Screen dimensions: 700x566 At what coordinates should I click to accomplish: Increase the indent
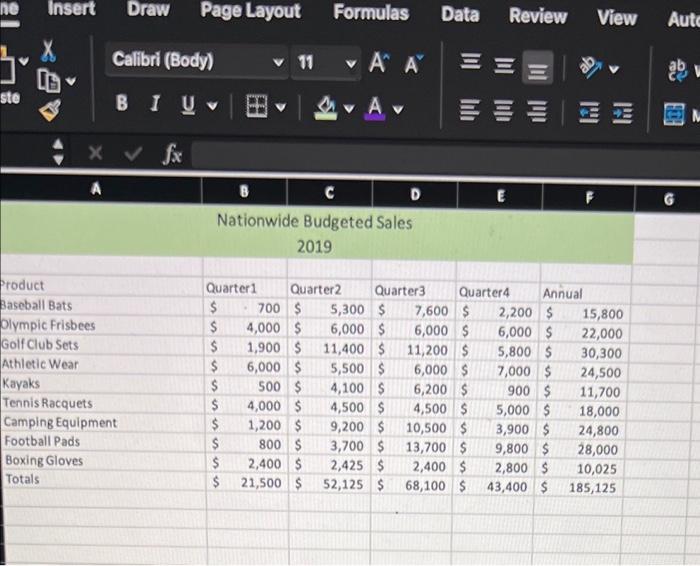[623, 113]
